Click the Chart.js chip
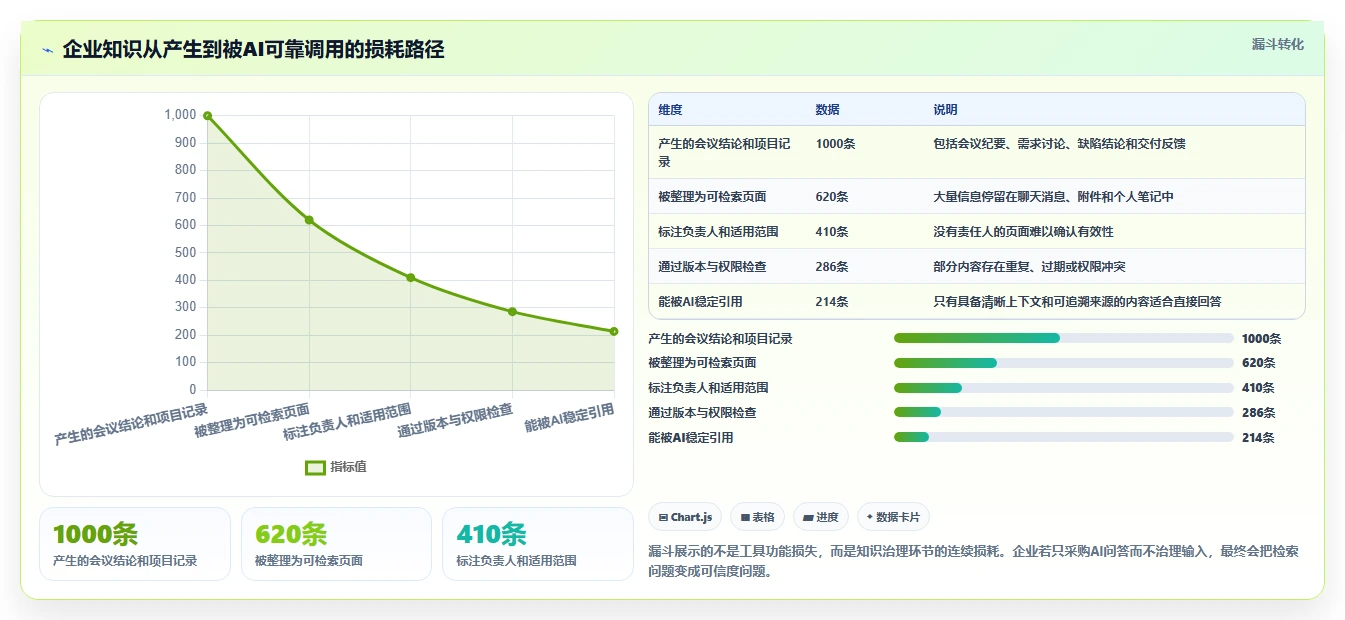Viewport: 1345px width, 620px height. 685,517
